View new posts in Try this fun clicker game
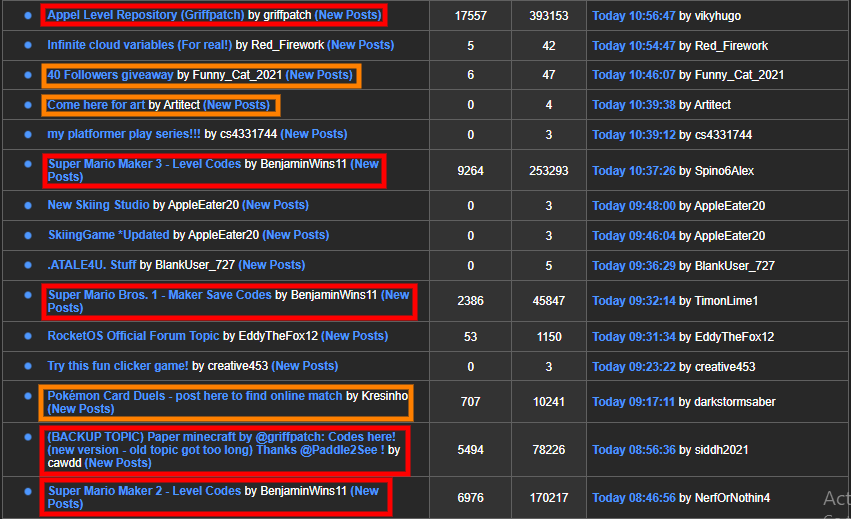The height and width of the screenshot is (519, 851). tap(305, 366)
